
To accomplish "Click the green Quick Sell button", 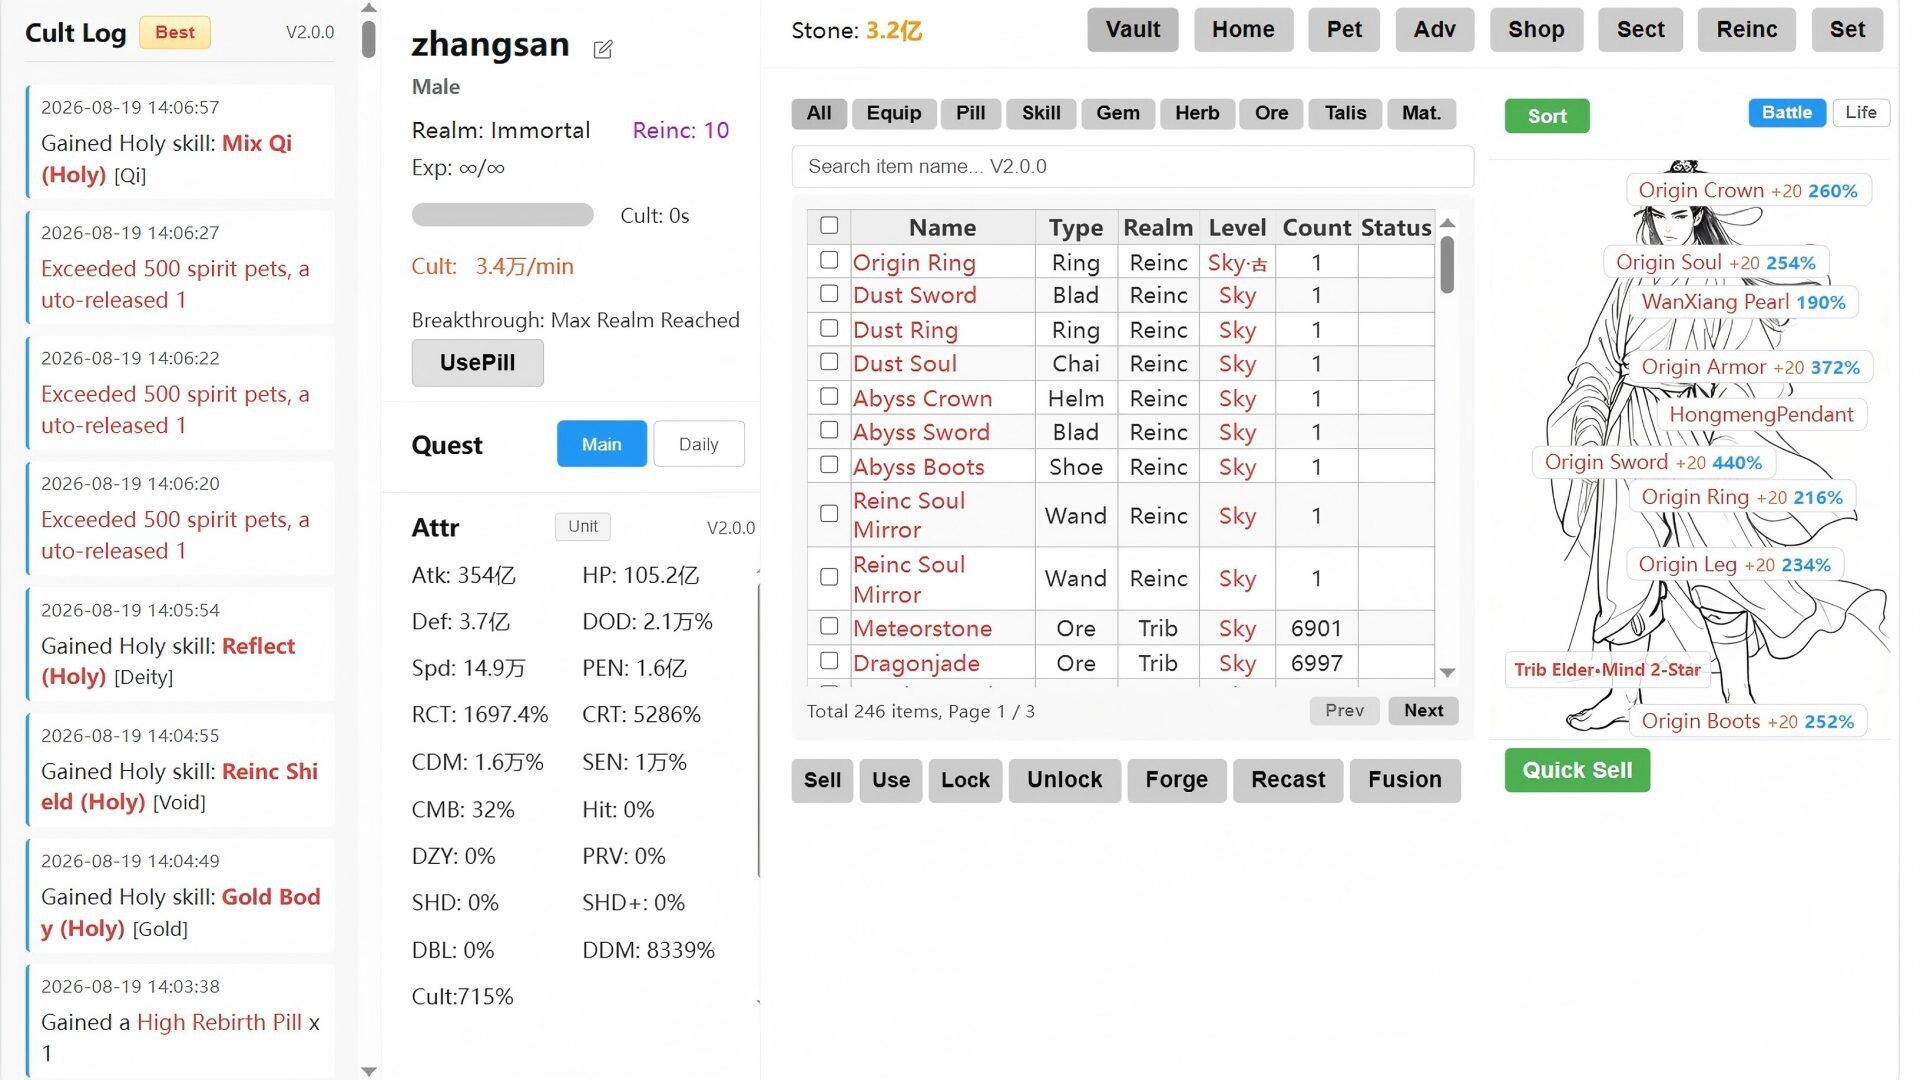I will [x=1577, y=770].
